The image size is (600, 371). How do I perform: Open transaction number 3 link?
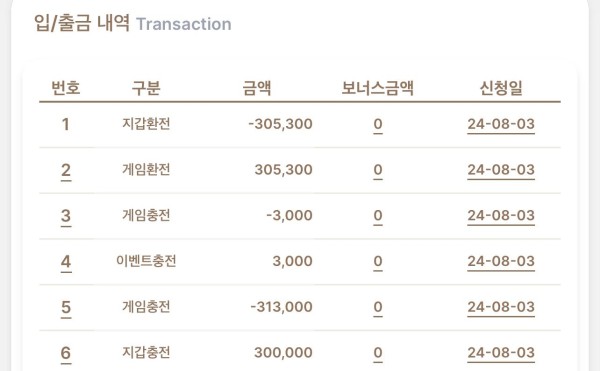tap(66, 216)
